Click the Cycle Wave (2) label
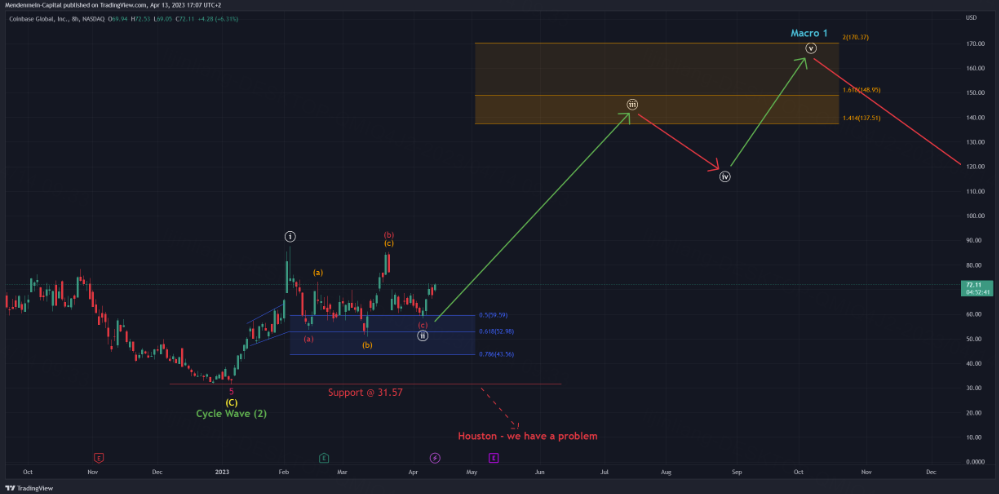Viewport: 999px width, 494px height. pos(231,414)
